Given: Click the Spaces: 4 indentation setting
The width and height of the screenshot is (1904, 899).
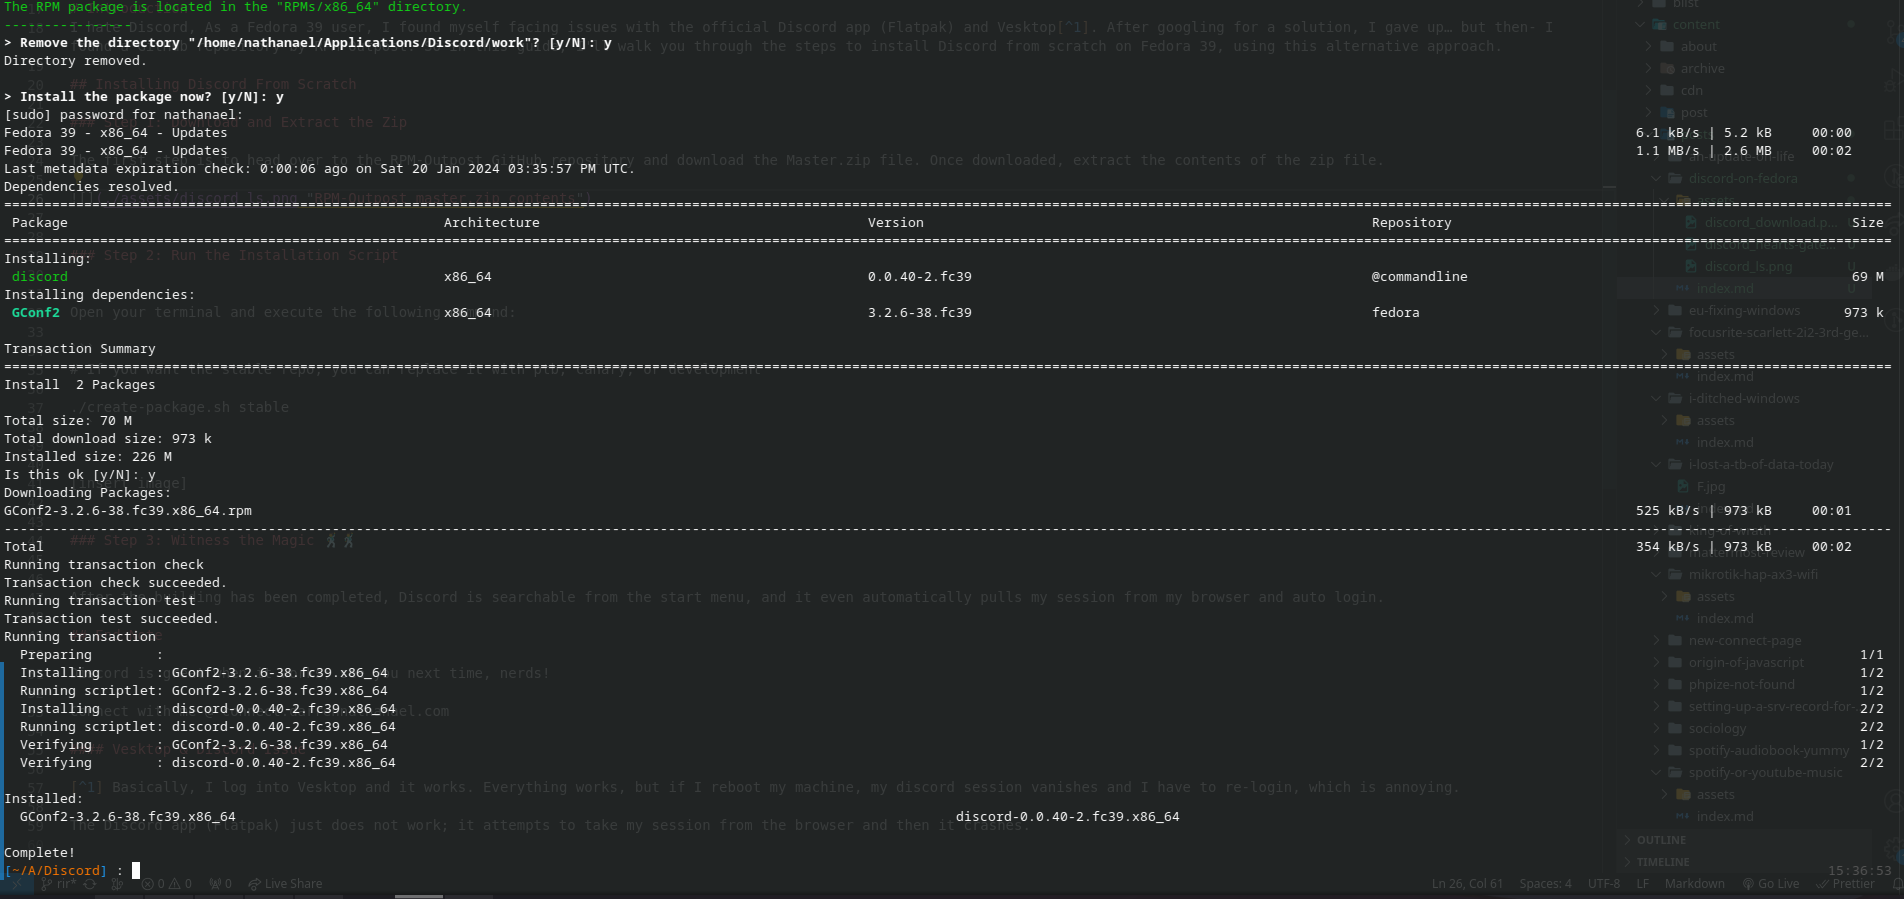Looking at the screenshot, I should click(1545, 884).
